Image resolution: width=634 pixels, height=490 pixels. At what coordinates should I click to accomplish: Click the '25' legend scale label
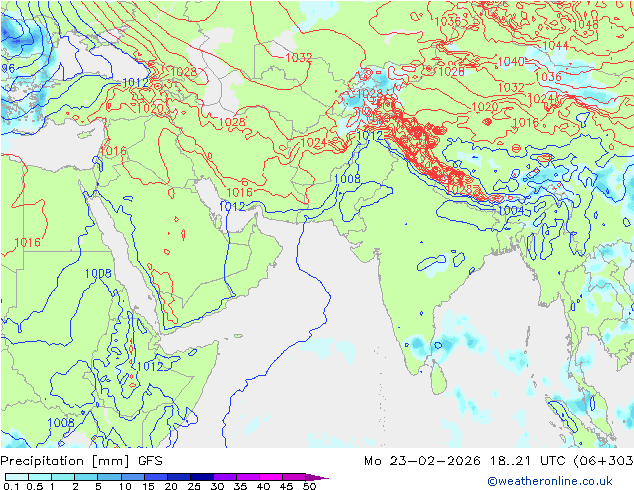click(x=194, y=486)
